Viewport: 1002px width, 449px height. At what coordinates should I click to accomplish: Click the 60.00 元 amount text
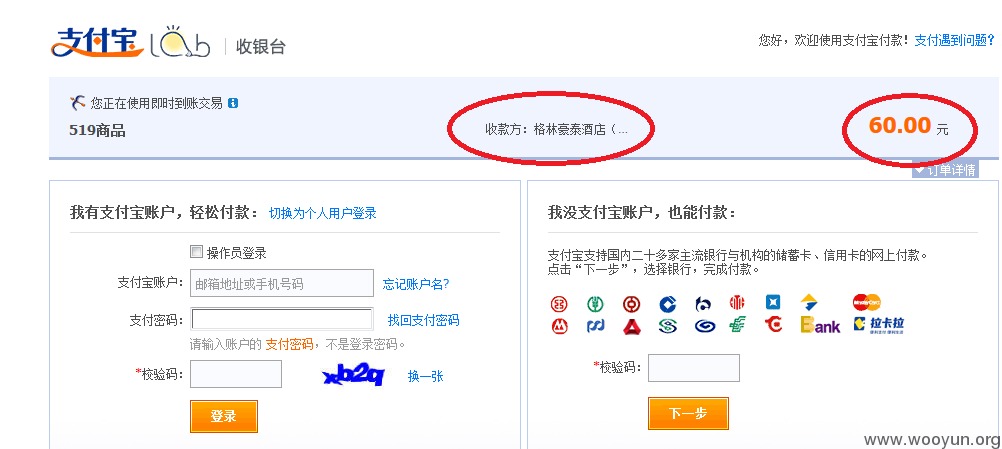pos(908,126)
